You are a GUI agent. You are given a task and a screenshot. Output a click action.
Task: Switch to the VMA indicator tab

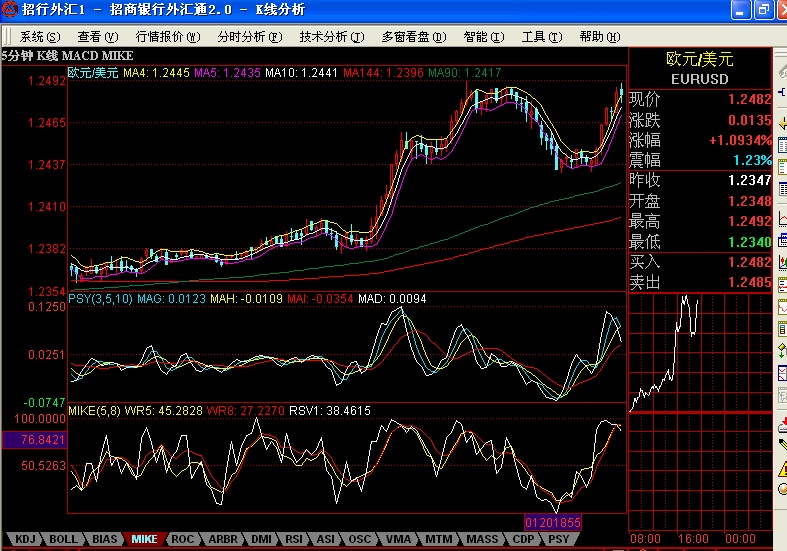[x=399, y=539]
